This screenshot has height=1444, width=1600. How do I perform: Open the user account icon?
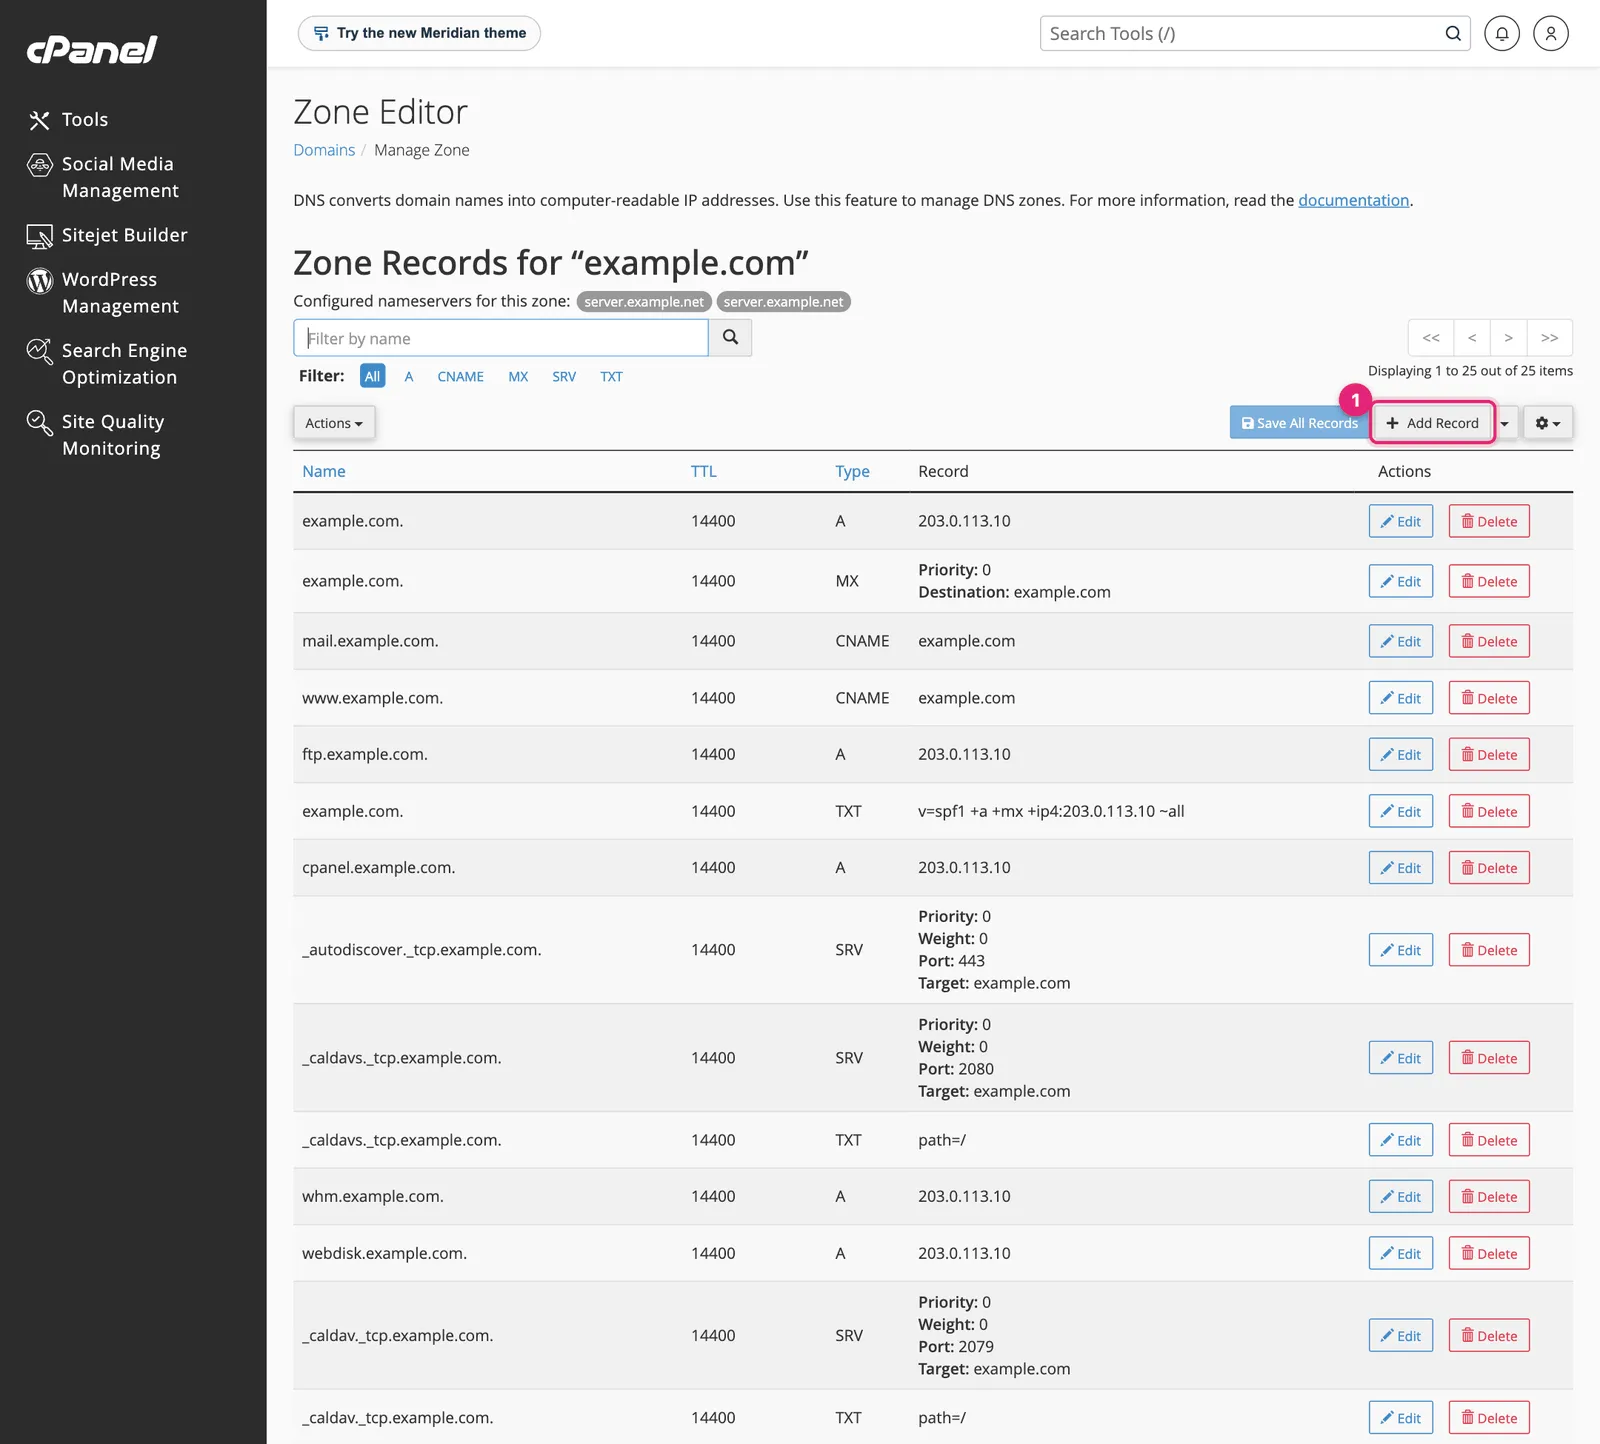(x=1551, y=33)
